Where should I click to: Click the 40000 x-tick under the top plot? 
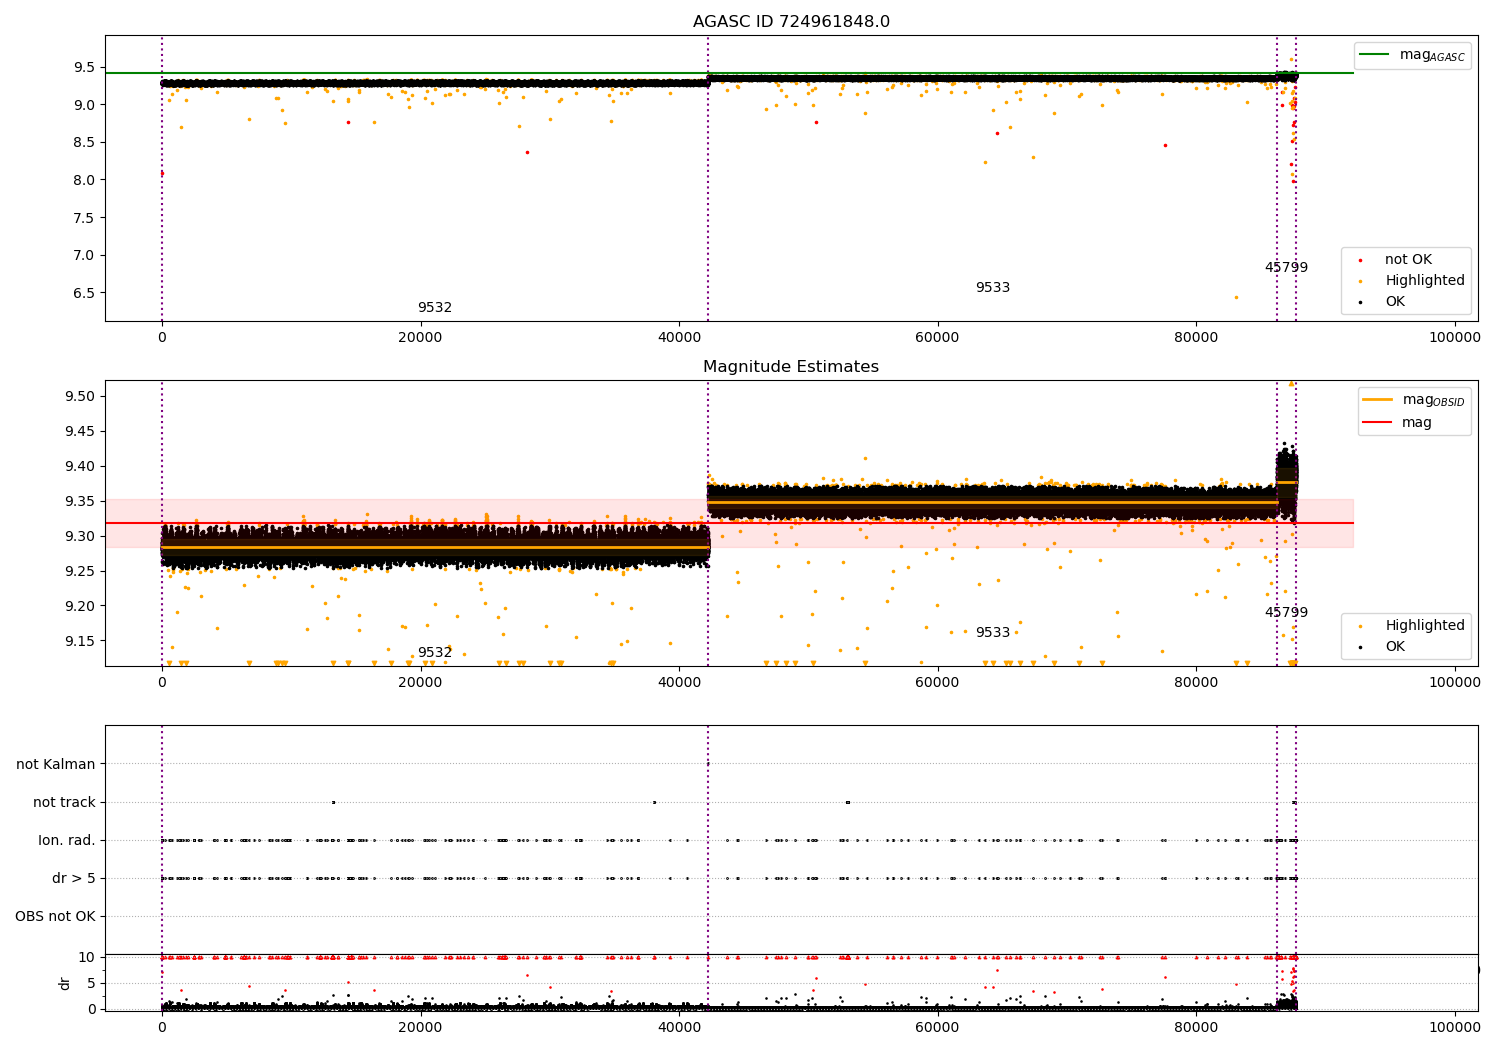coord(679,338)
